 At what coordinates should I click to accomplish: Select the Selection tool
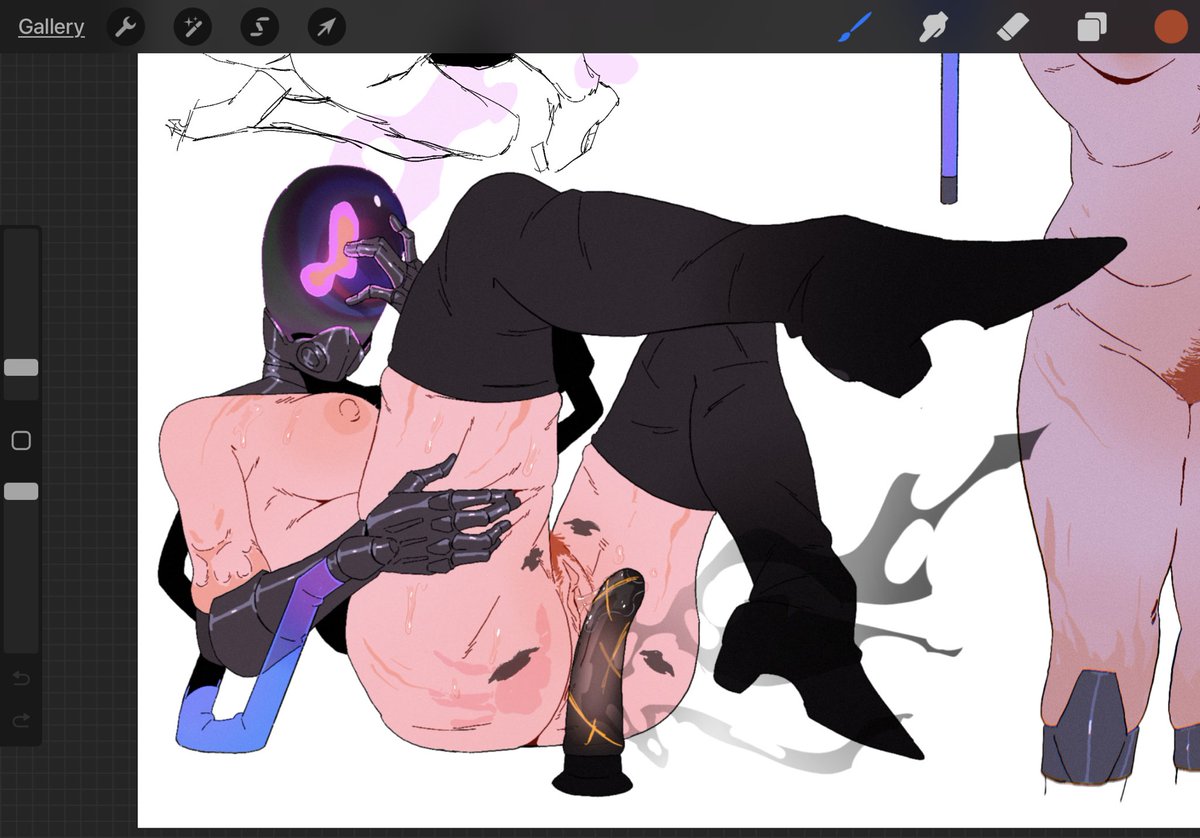pyautogui.click(x=260, y=27)
